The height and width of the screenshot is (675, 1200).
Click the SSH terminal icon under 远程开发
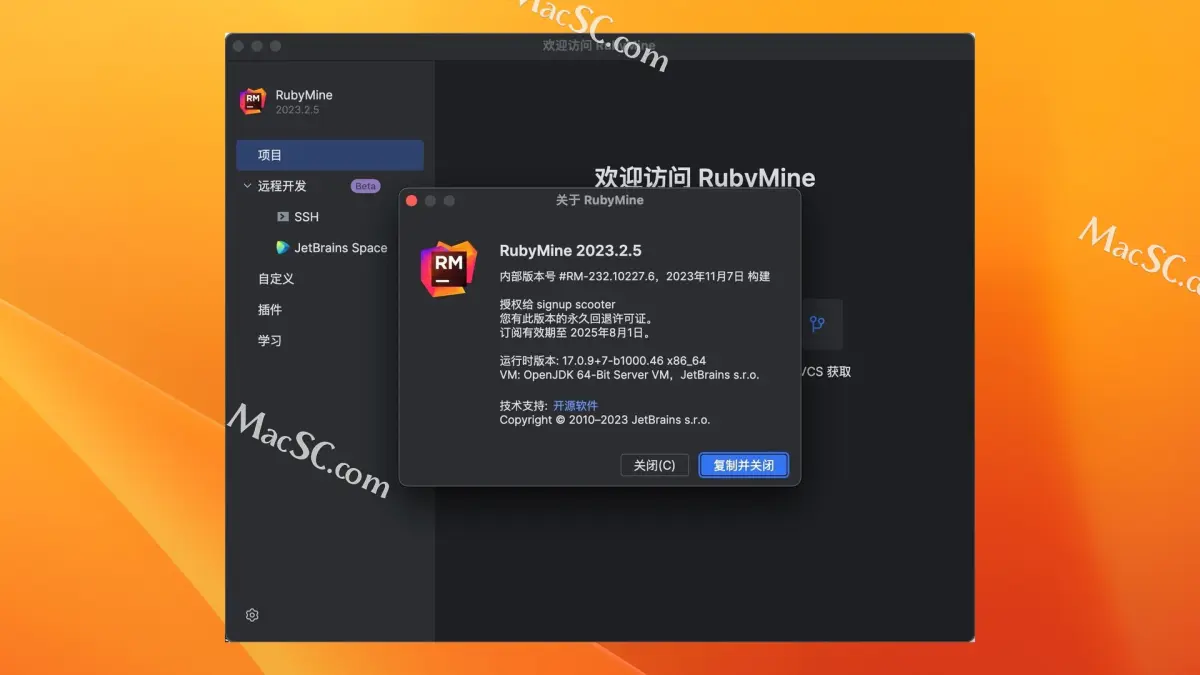[x=284, y=217]
